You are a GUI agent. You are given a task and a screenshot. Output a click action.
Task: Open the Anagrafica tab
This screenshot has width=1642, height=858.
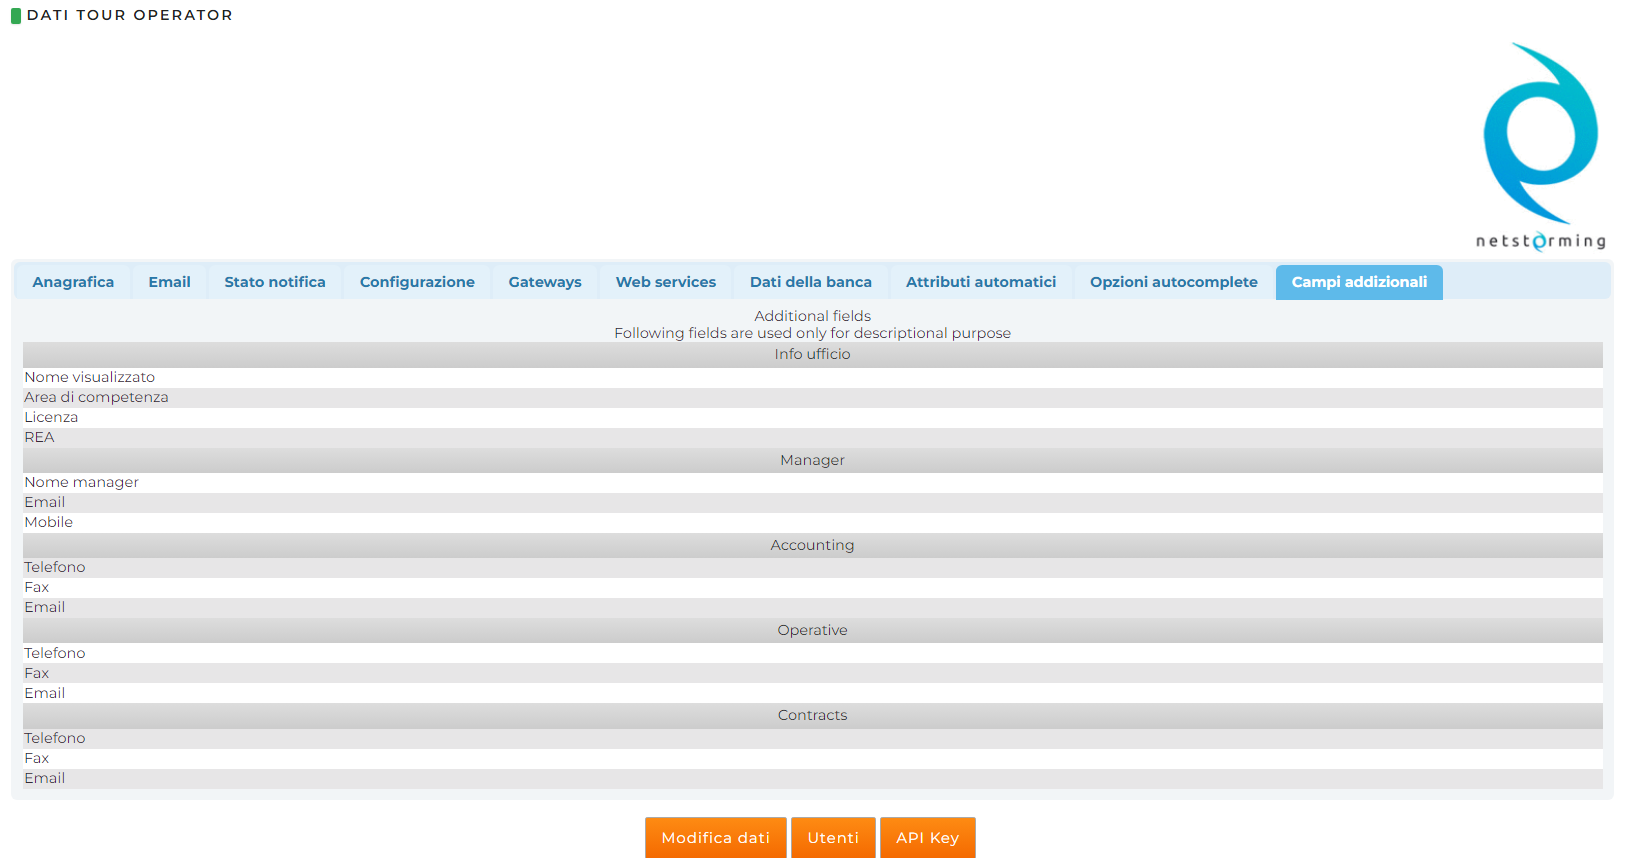[x=73, y=282]
